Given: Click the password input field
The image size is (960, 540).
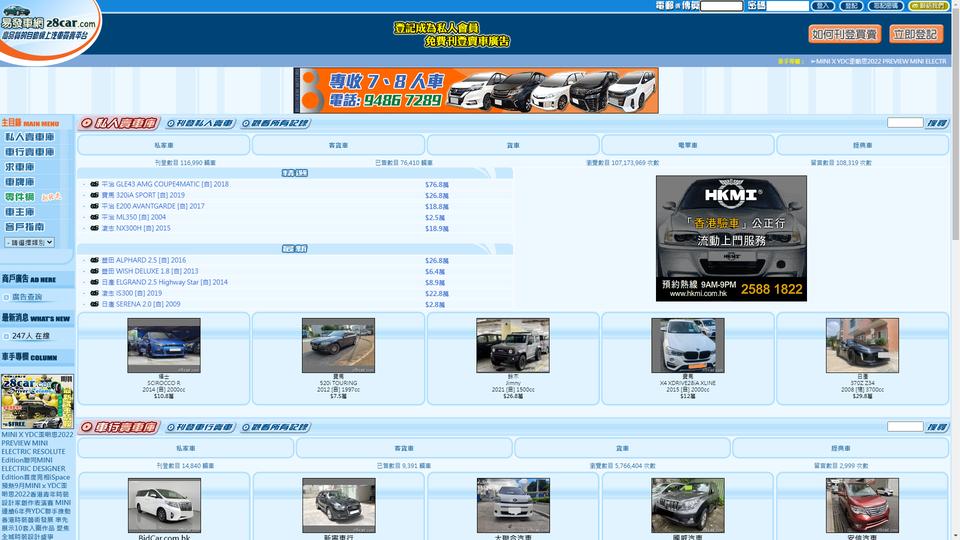Looking at the screenshot, I should pyautogui.click(x=787, y=6).
